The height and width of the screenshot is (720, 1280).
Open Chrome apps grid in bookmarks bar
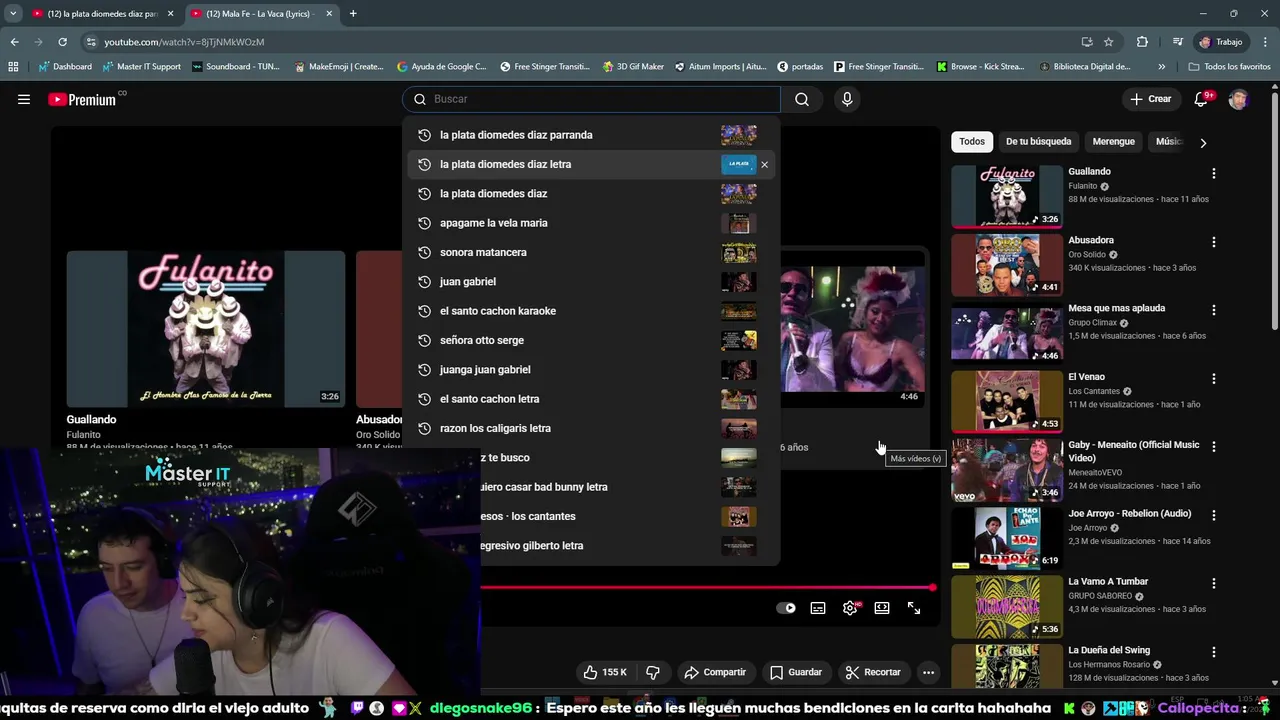[13, 67]
